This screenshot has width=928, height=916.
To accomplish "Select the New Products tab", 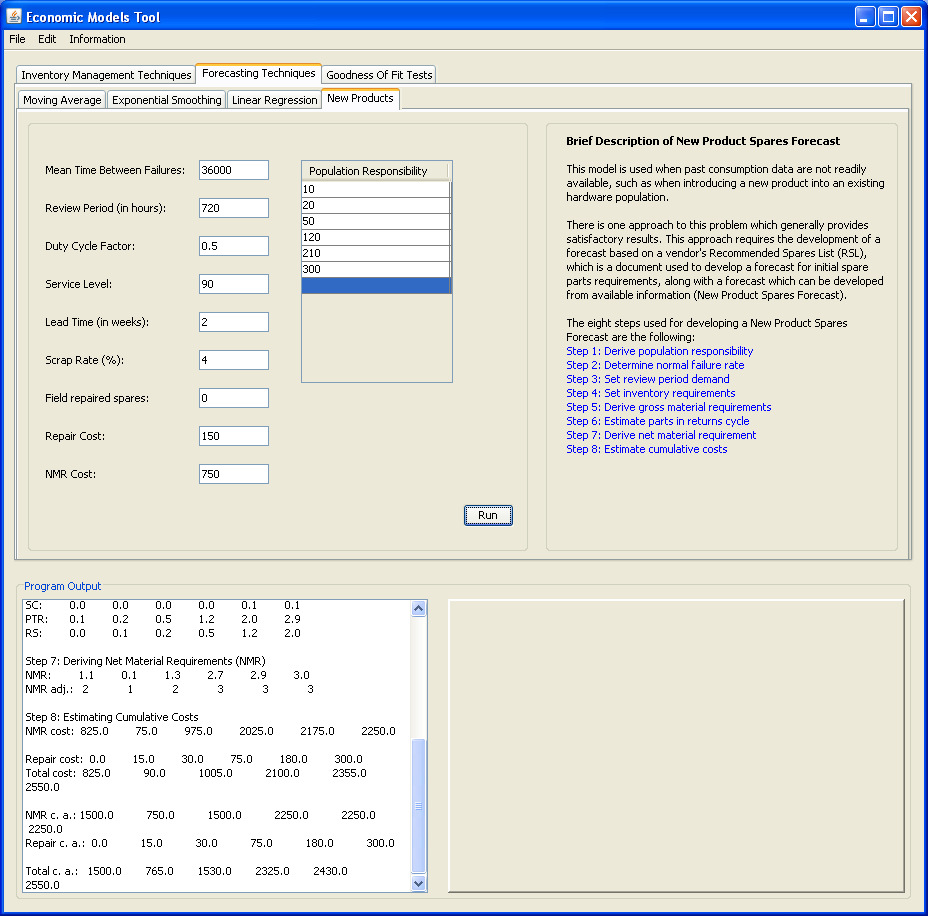I will click(x=360, y=99).
